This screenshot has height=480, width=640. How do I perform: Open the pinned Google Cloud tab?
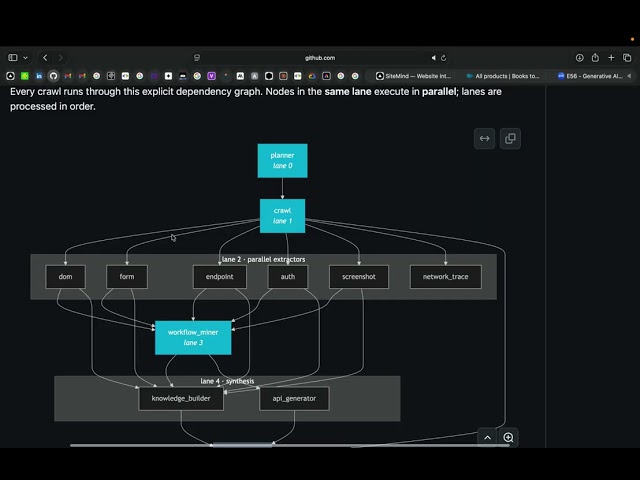312,76
